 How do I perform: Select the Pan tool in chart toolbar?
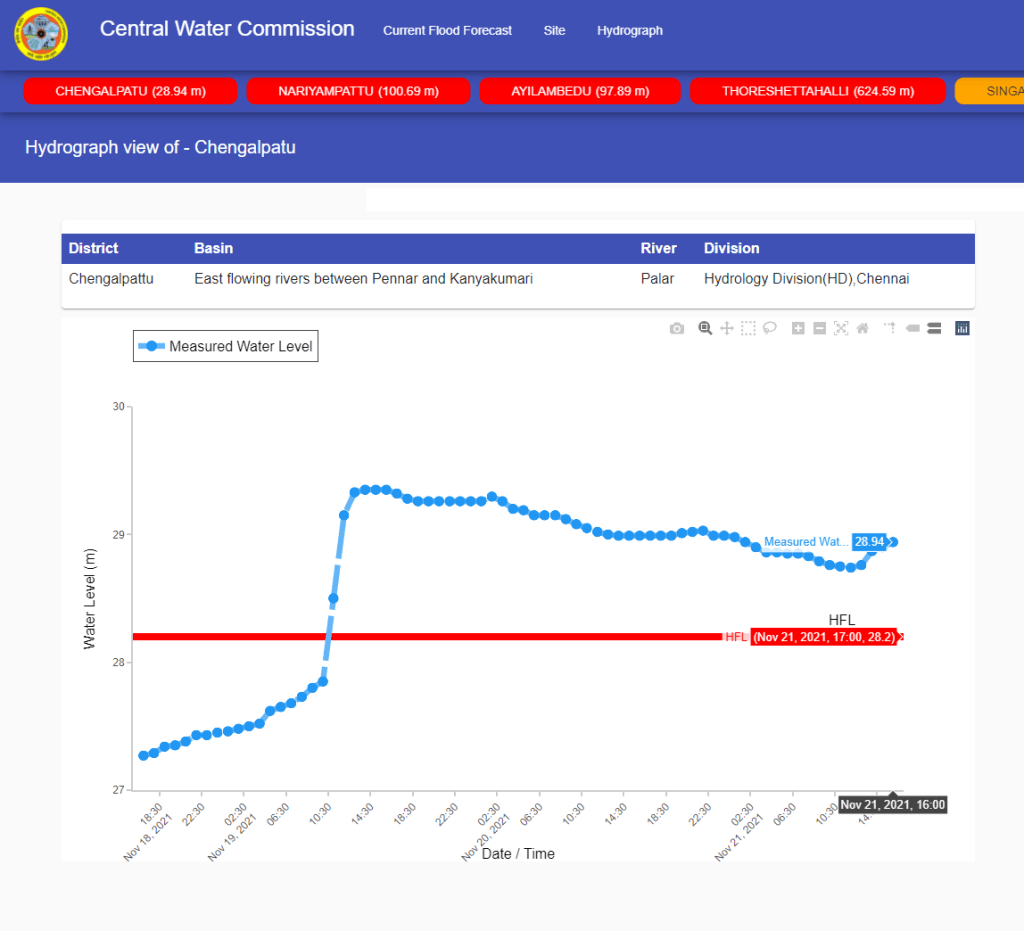tap(727, 328)
